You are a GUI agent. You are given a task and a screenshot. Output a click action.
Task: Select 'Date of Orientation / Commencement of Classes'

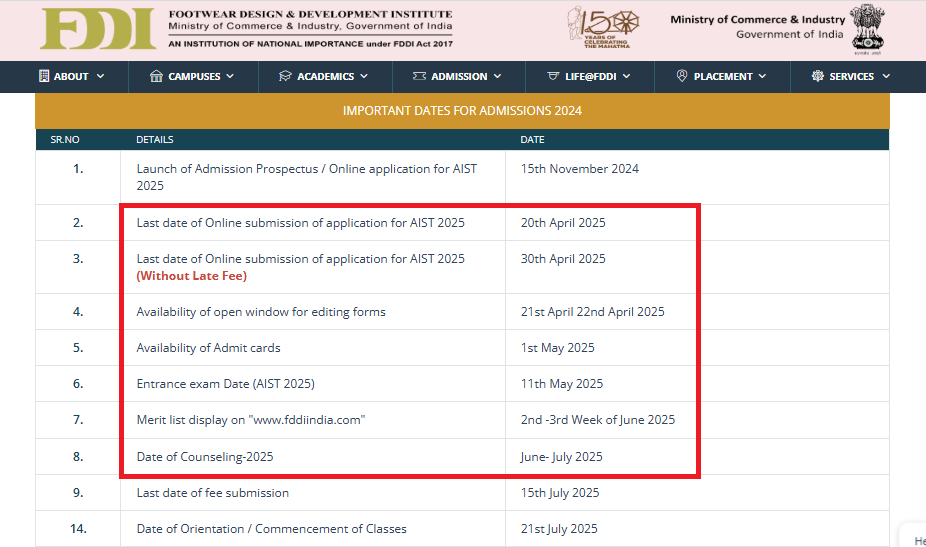click(x=272, y=529)
